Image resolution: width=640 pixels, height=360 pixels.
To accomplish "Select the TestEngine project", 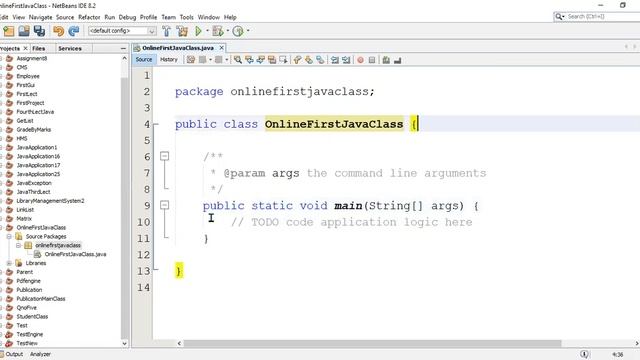I will pos(29,334).
